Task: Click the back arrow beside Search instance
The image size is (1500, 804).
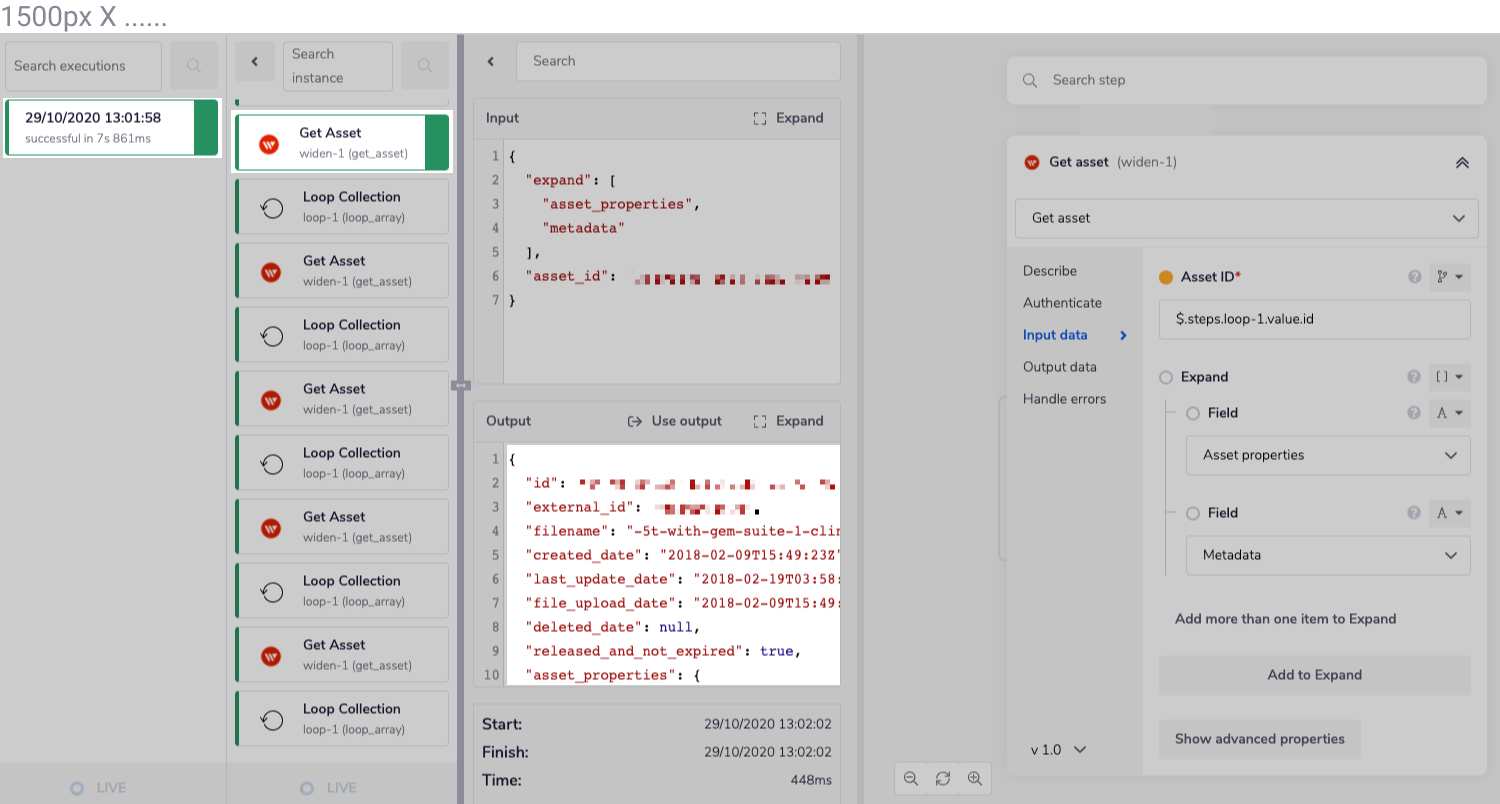Action: pos(255,62)
